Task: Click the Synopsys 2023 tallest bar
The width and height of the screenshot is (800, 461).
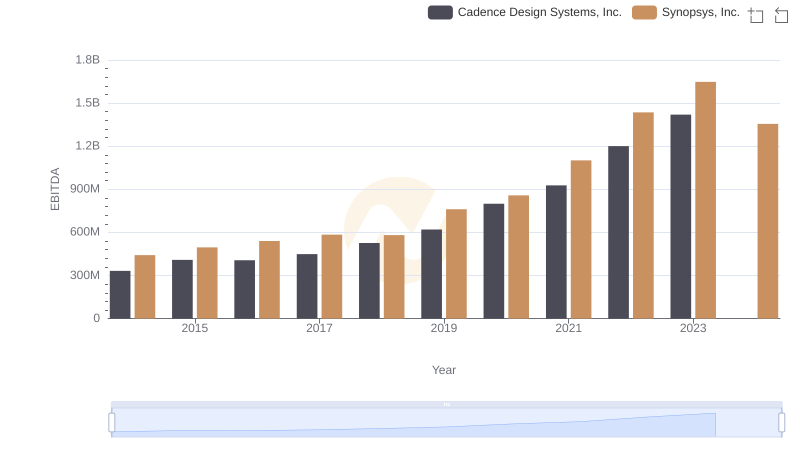Action: point(705,200)
